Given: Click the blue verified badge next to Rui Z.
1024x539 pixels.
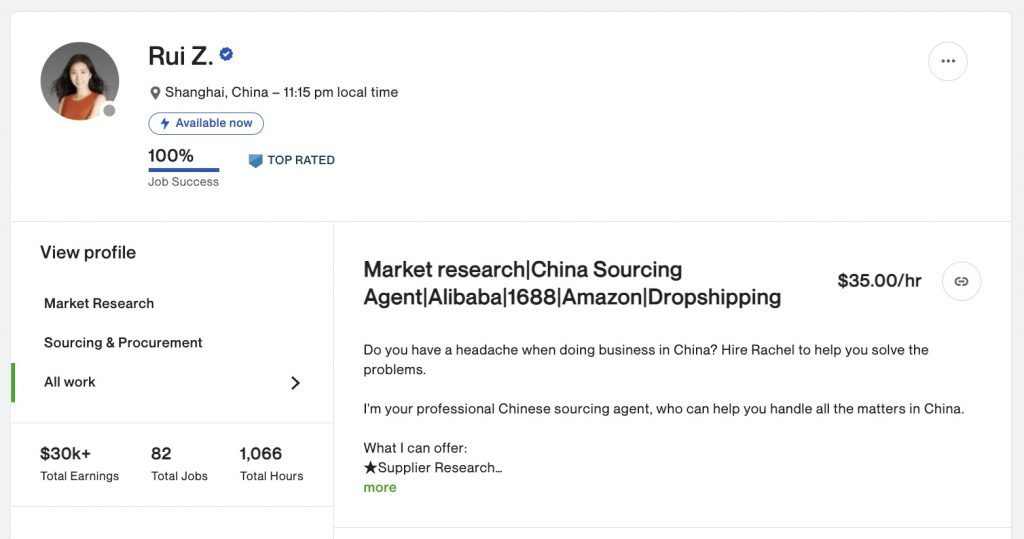Looking at the screenshot, I should coord(226,54).
